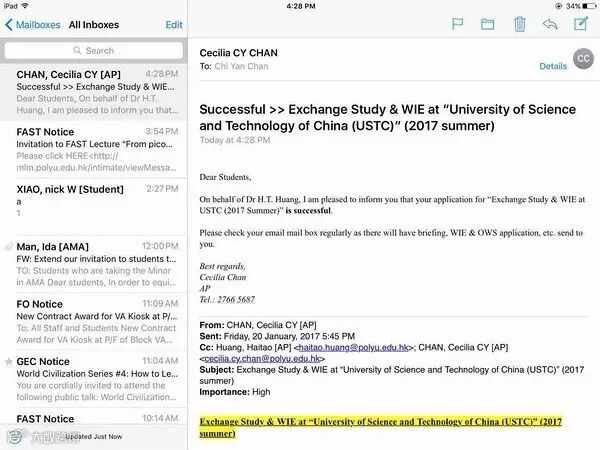Open email from Man, Ida [AMA]
The width and height of the screenshot is (600, 450).
click(x=94, y=264)
